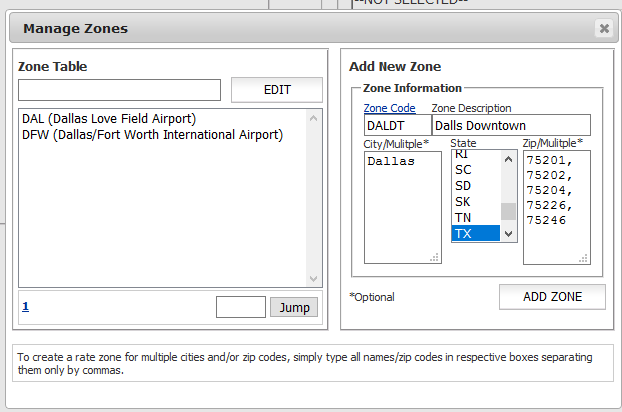Click the State list scrollbar thumb
The image size is (622, 412).
(x=508, y=211)
